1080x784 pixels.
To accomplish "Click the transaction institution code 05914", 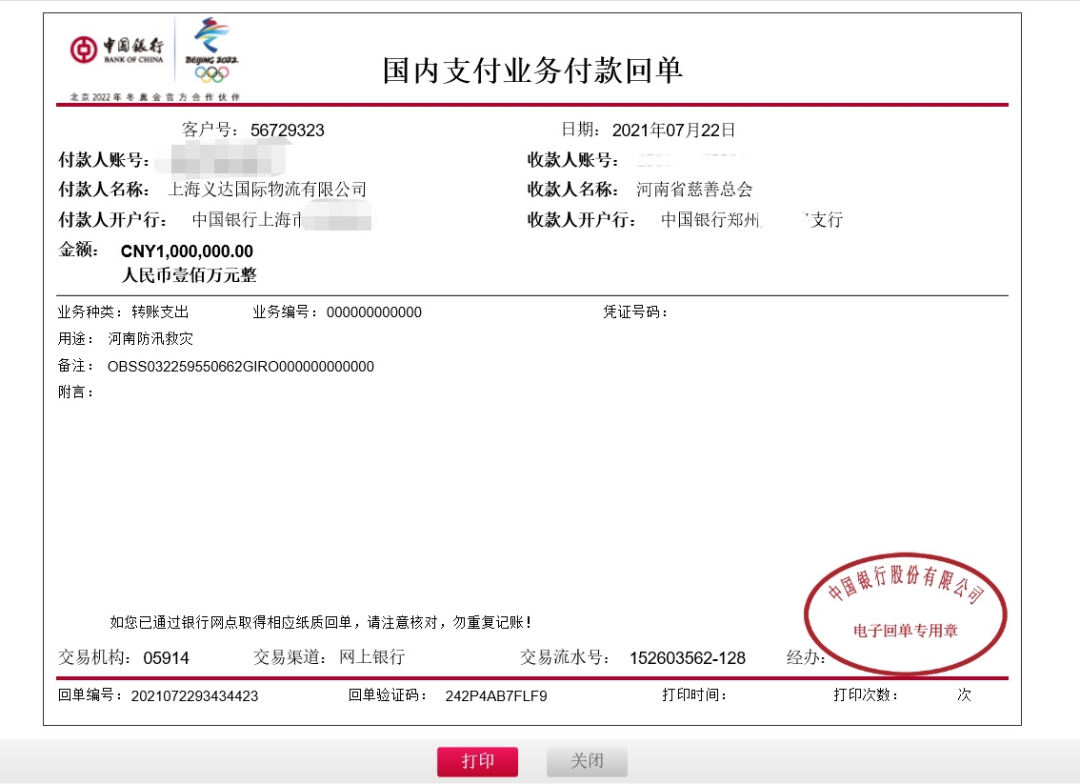I will [x=166, y=658].
